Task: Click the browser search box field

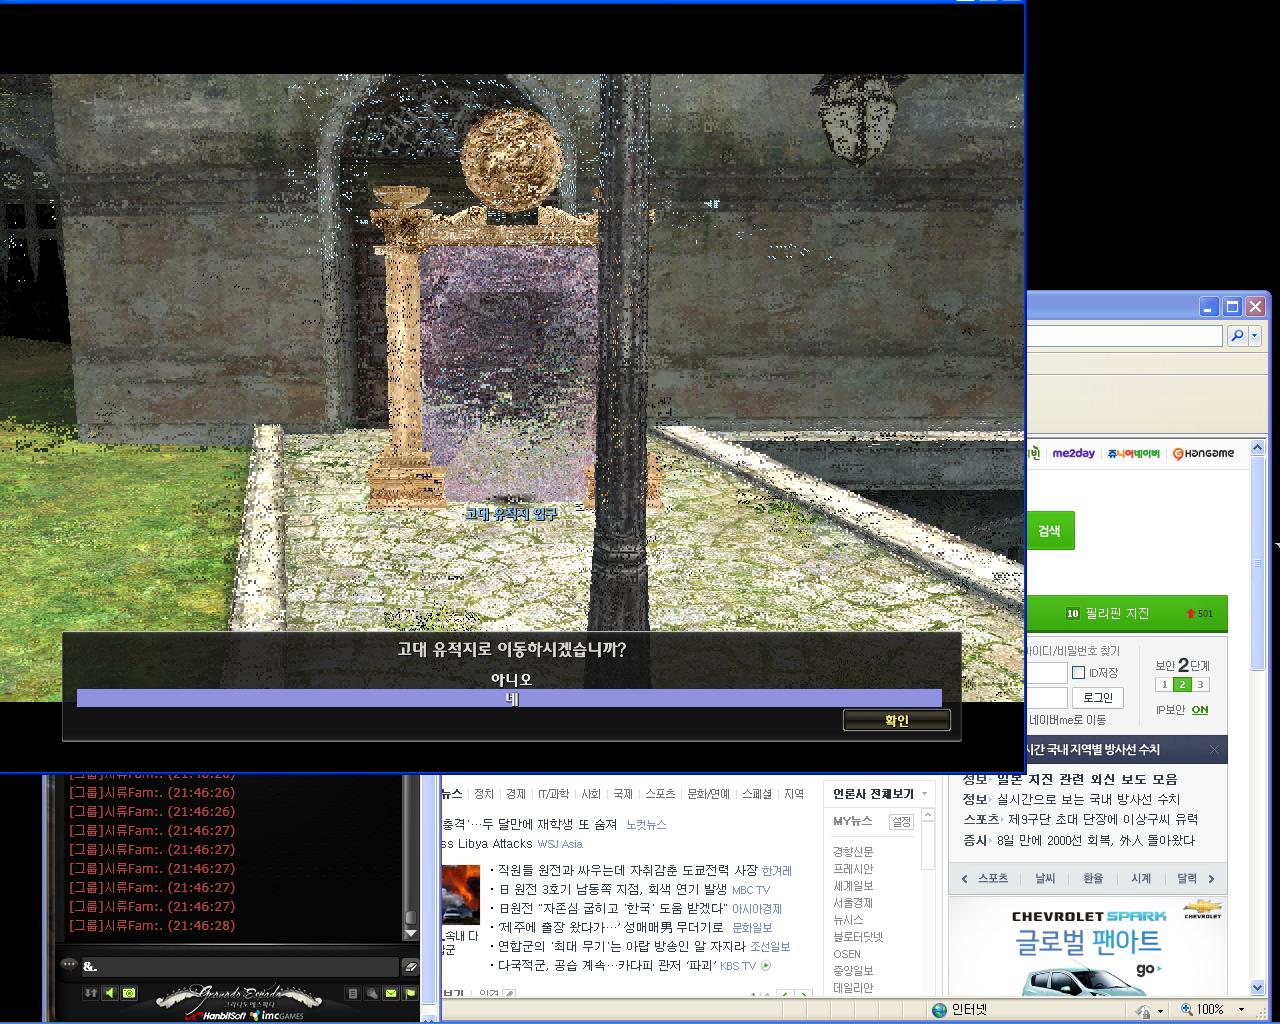Action: [x=1124, y=336]
